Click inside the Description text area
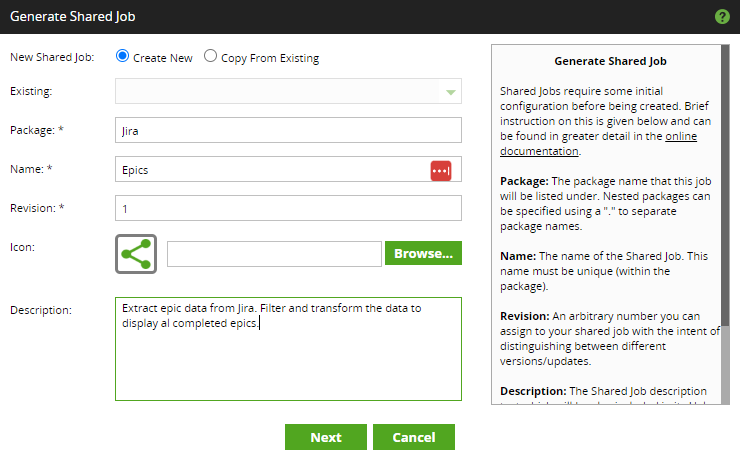Image resolution: width=740 pixels, height=459 pixels. click(x=288, y=349)
